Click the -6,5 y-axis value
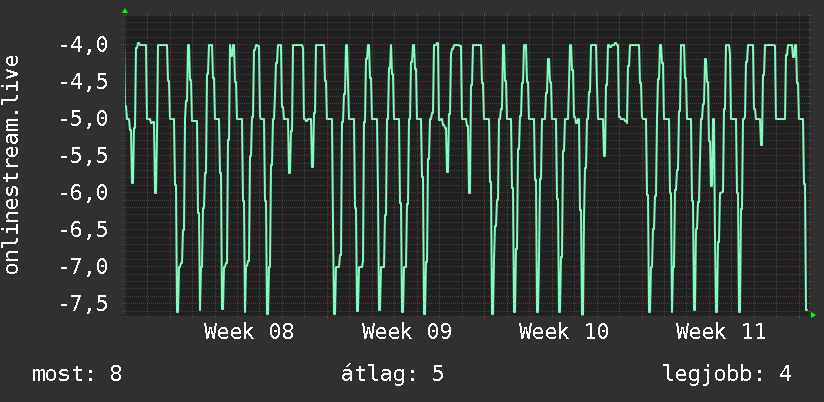The height and width of the screenshot is (402, 824). point(84,230)
